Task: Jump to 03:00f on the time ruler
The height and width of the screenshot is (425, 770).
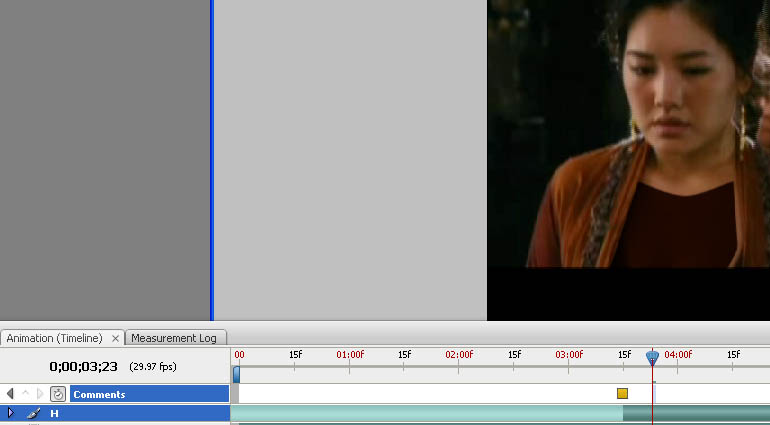Action: (x=569, y=355)
